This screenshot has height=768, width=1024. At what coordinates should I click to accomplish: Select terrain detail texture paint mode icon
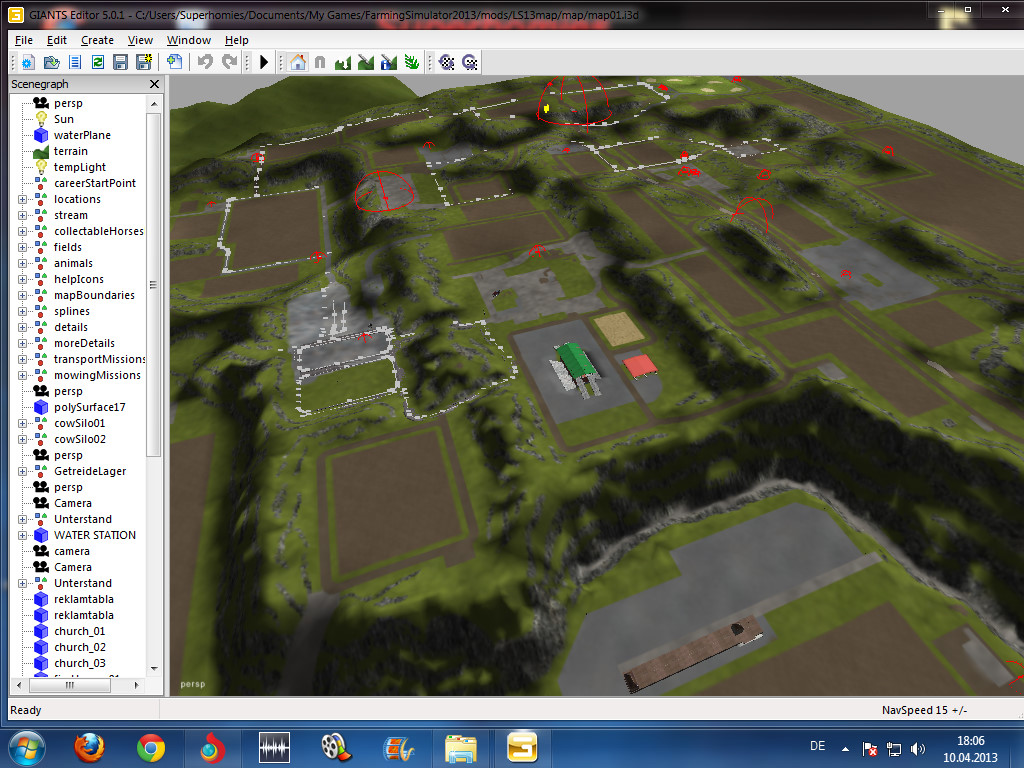click(366, 63)
